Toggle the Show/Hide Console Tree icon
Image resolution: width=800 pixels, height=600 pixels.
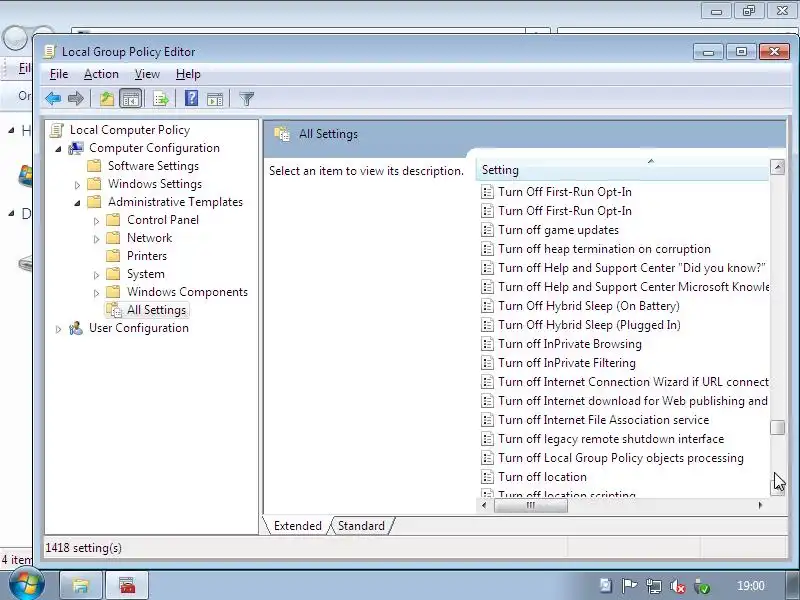(131, 98)
